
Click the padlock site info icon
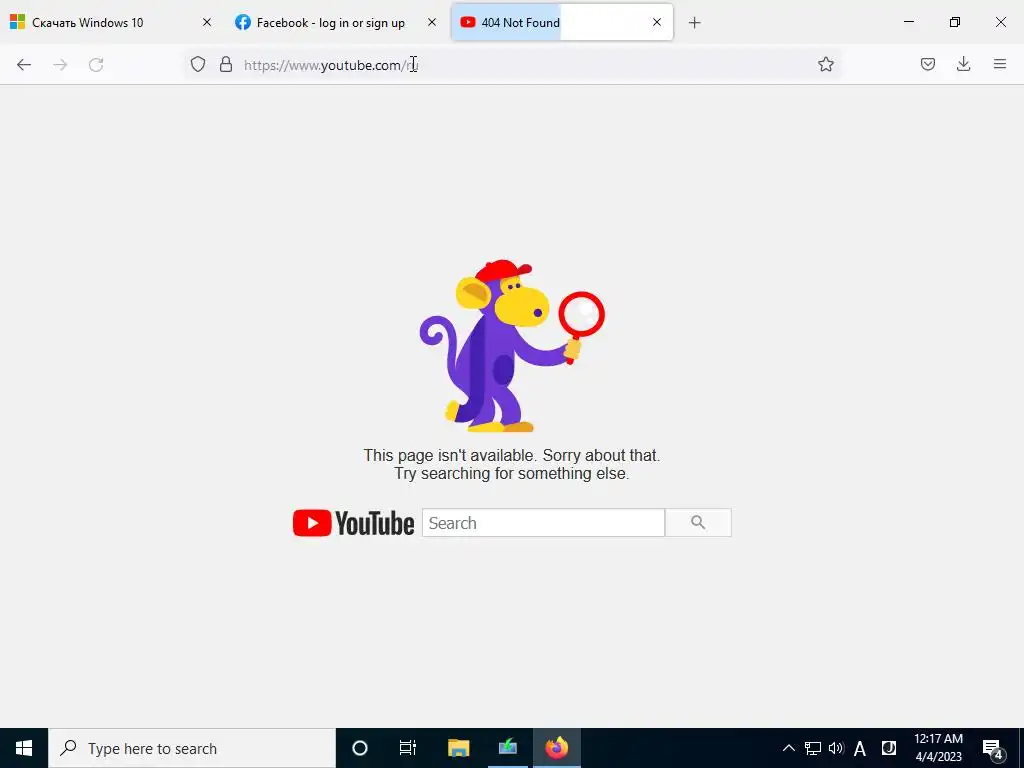tap(226, 64)
